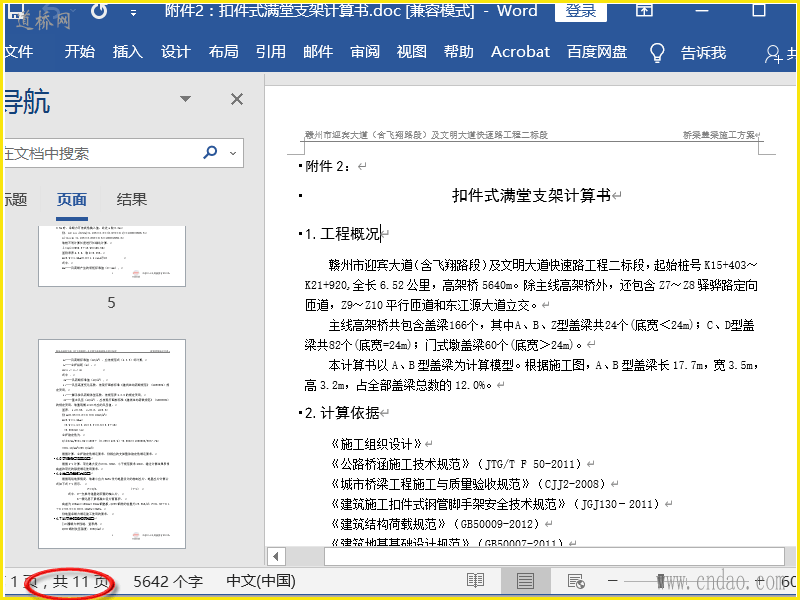Click the horizontal scrollbar left arrow
800x600 pixels.
coord(276,556)
